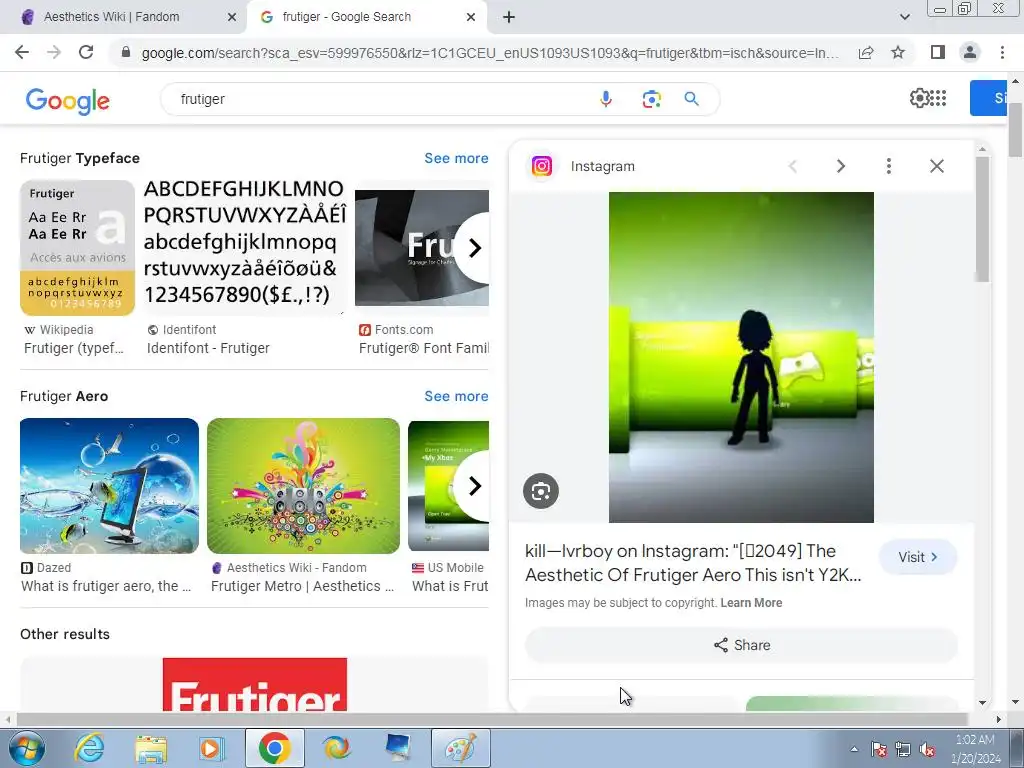Image resolution: width=1024 pixels, height=768 pixels.
Task: Click the blue search magnifier icon
Action: 692,99
